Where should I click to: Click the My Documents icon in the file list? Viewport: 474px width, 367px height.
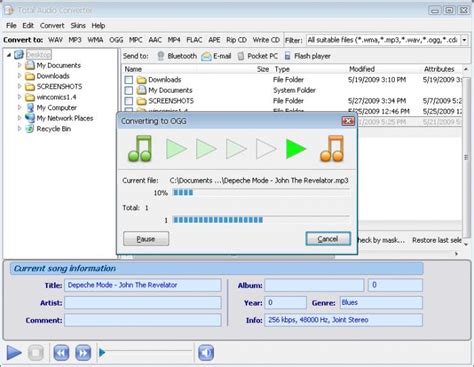coord(142,90)
